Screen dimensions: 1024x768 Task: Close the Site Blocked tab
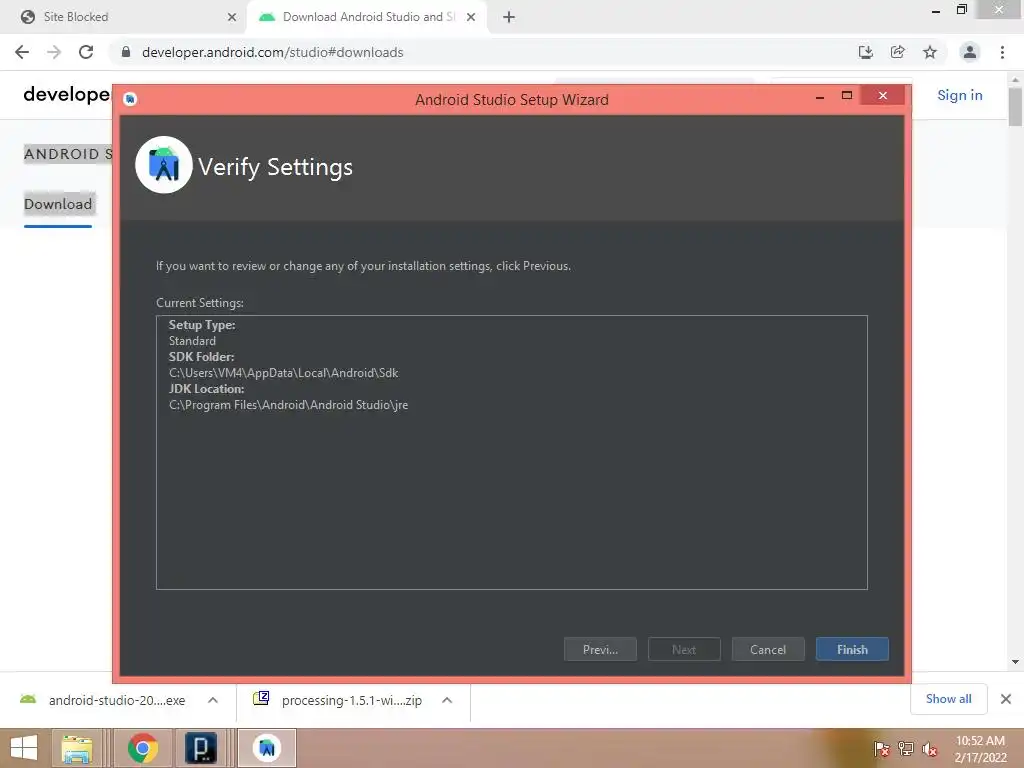point(232,17)
